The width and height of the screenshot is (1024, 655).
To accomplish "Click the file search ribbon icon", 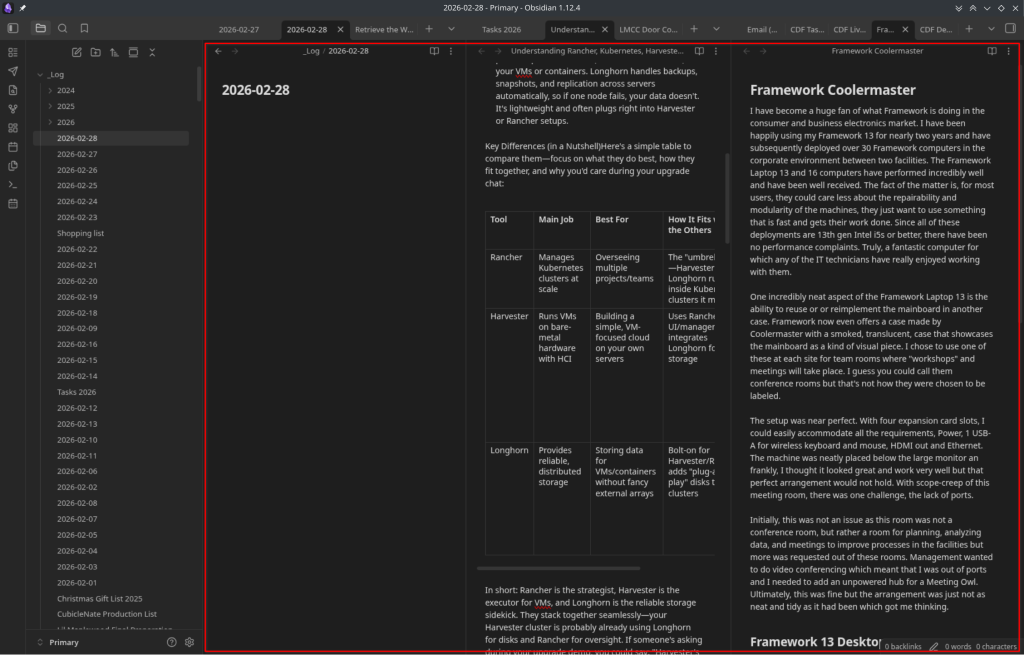I will pyautogui.click(x=13, y=90).
